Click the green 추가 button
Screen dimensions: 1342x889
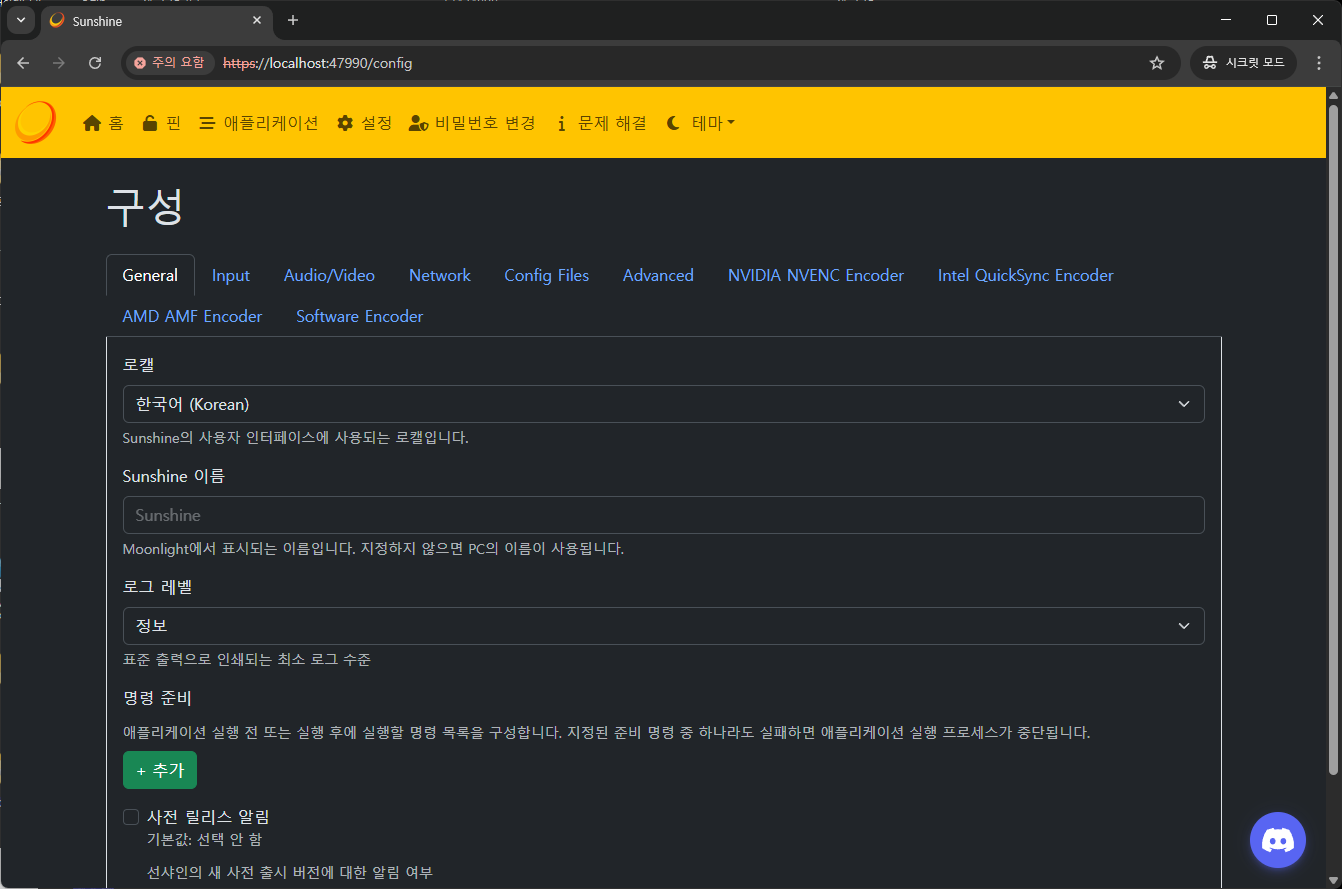click(x=160, y=770)
